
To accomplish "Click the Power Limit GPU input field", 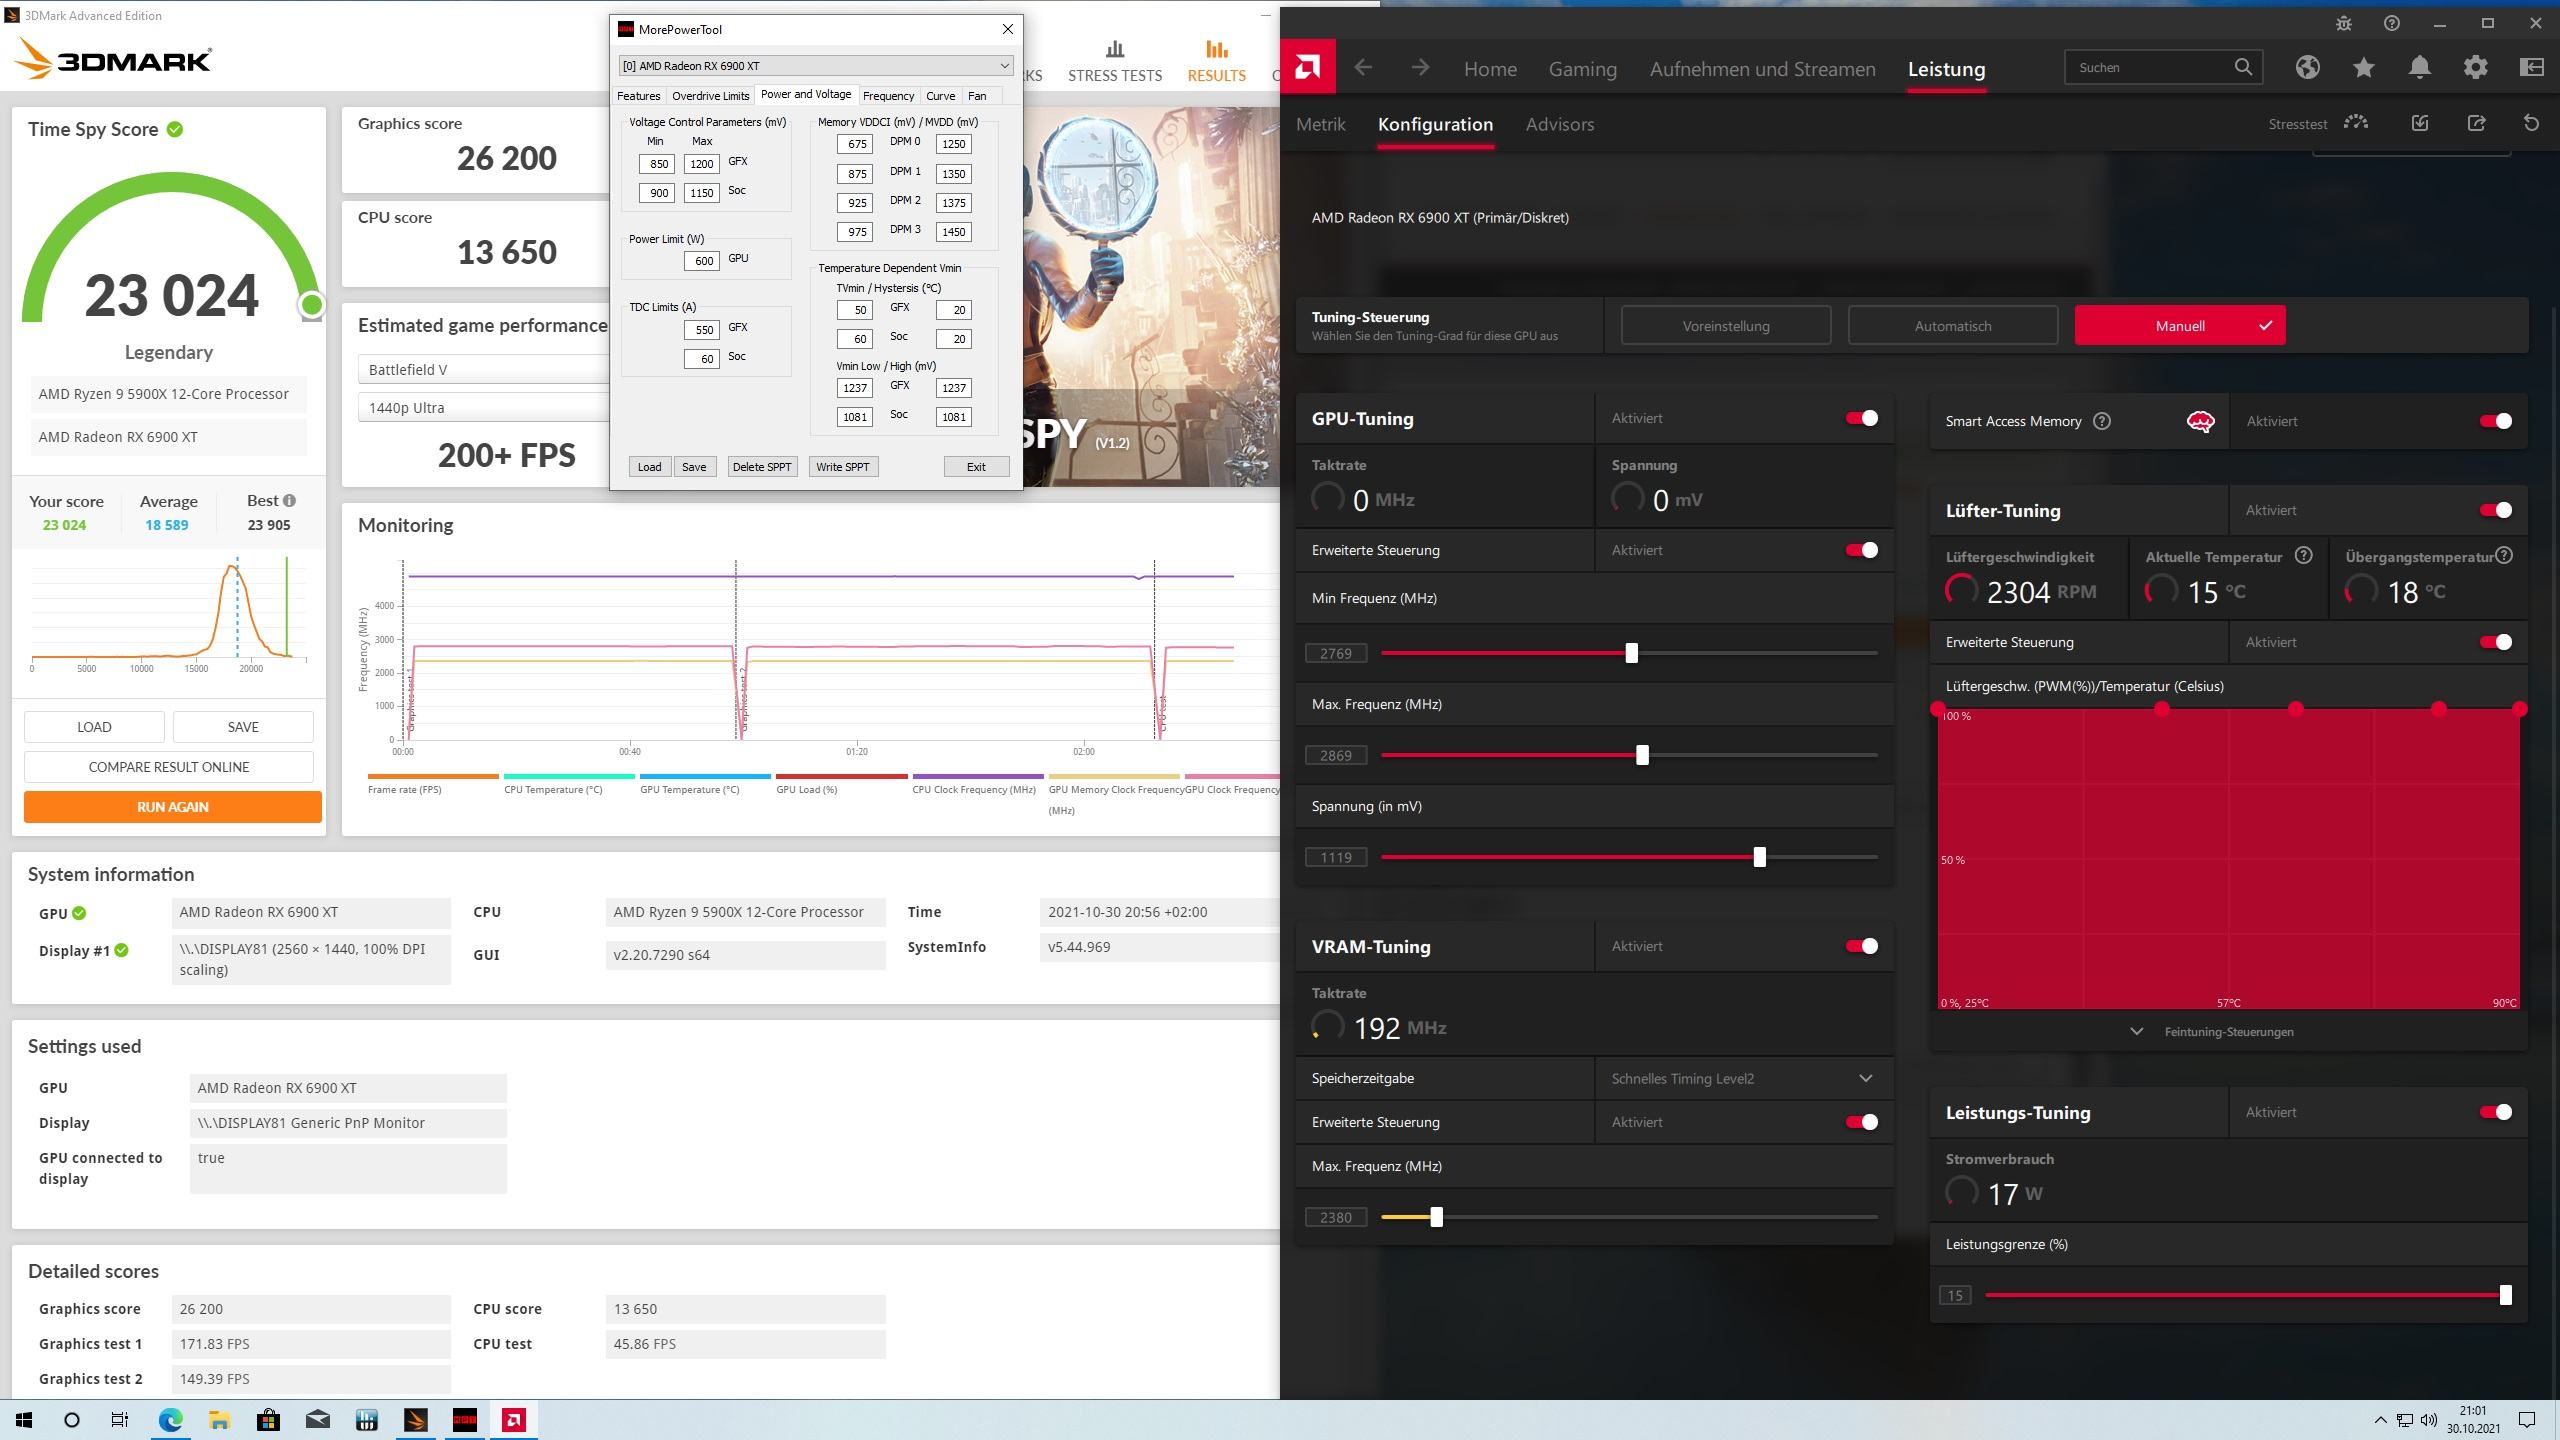I will point(702,261).
